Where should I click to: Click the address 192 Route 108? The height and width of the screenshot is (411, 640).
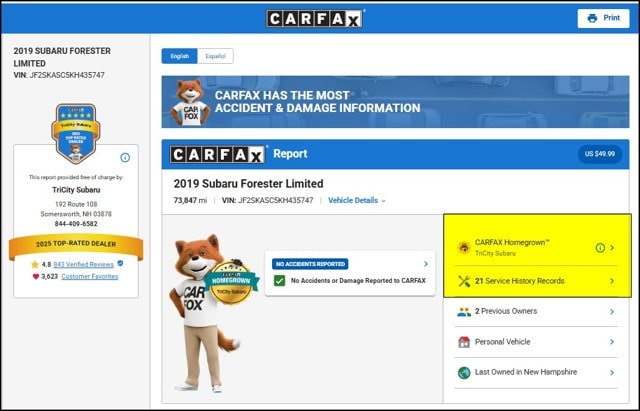76,204
